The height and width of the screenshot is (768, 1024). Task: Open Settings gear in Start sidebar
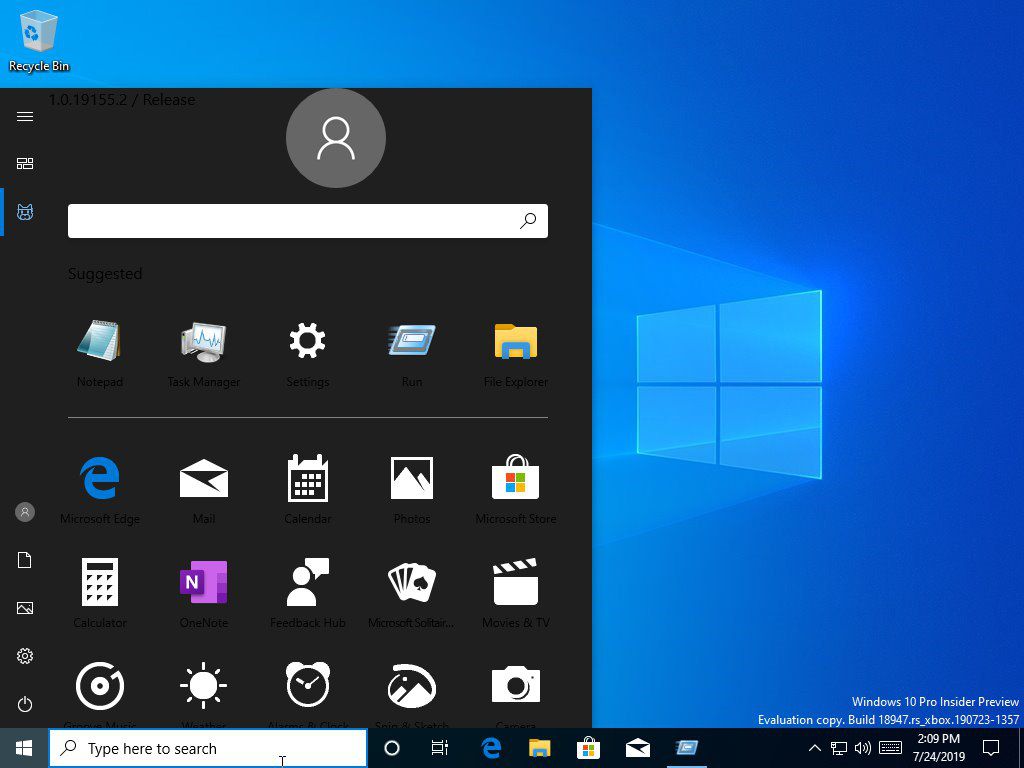[25, 656]
